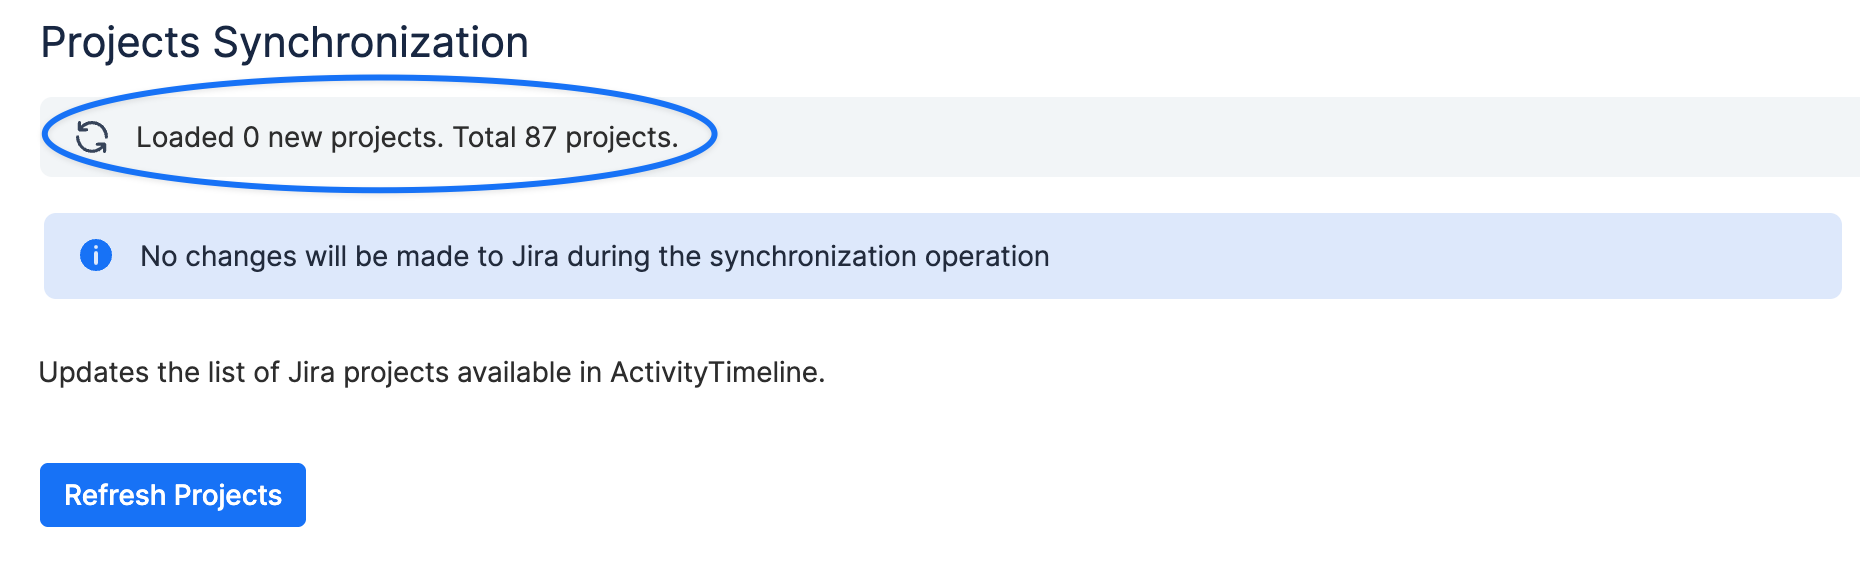Image resolution: width=1860 pixels, height=580 pixels.
Task: Click the word 'Projects' in the page title
Action: (x=121, y=43)
